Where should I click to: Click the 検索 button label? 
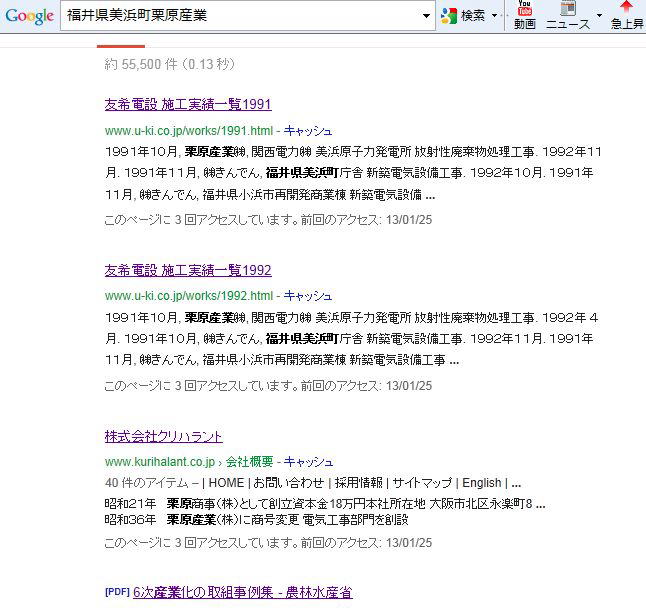coord(473,16)
